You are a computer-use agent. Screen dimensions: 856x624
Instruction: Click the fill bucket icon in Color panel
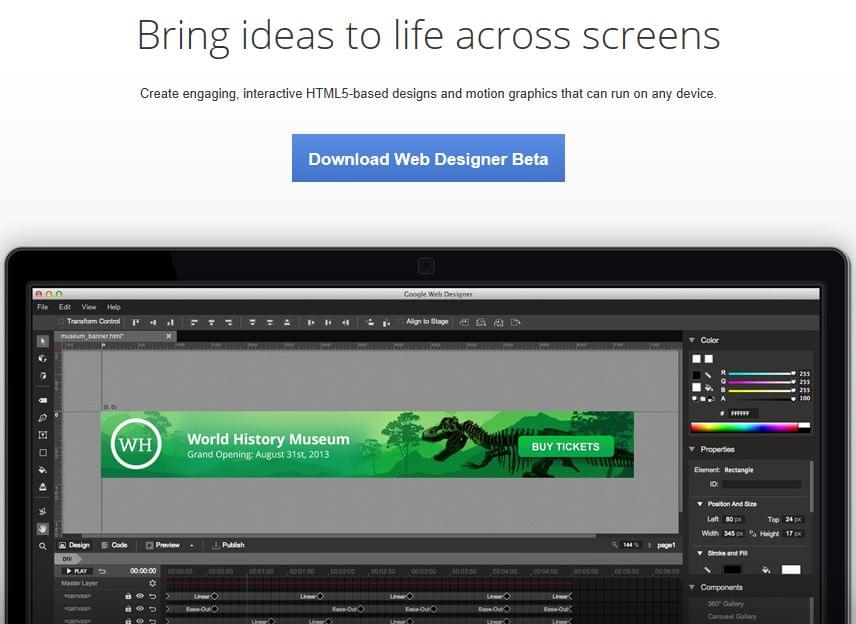(x=709, y=387)
